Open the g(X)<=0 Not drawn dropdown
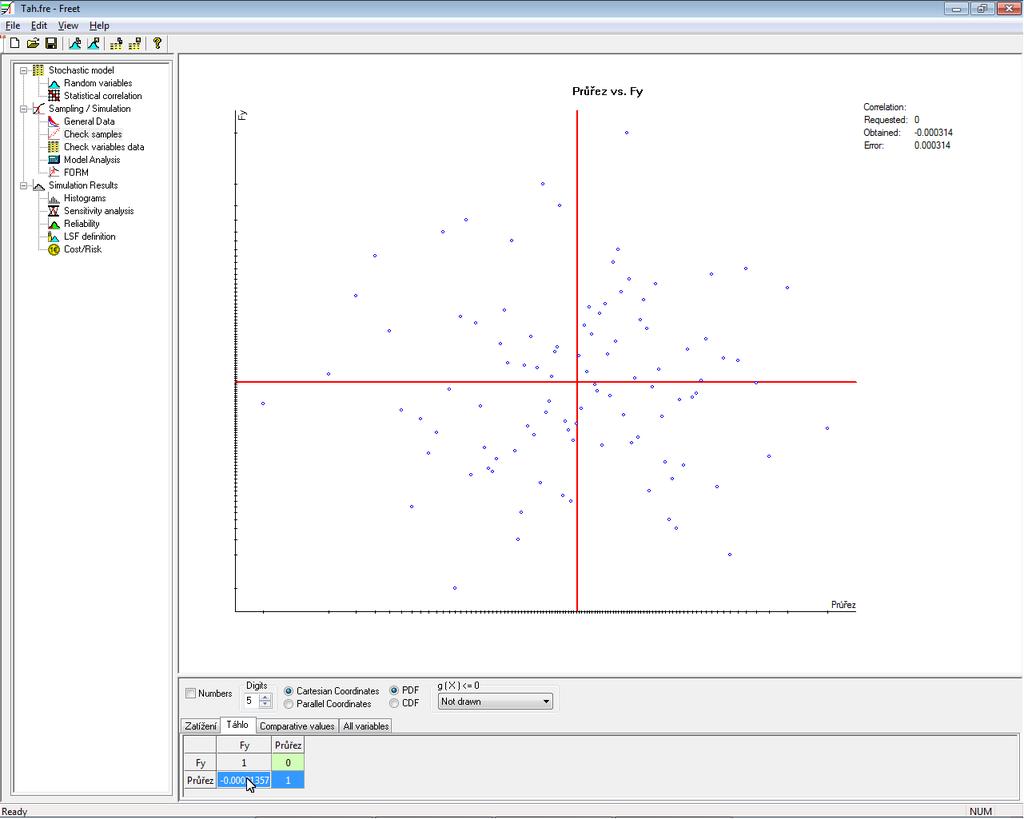1024x819 pixels. 495,701
